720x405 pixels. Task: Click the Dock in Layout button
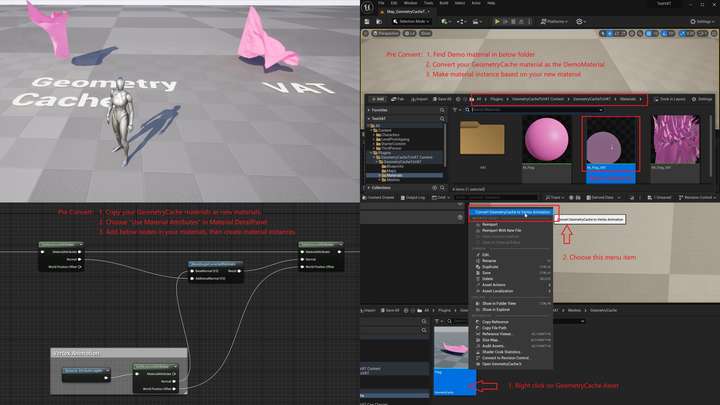pyautogui.click(x=670, y=99)
